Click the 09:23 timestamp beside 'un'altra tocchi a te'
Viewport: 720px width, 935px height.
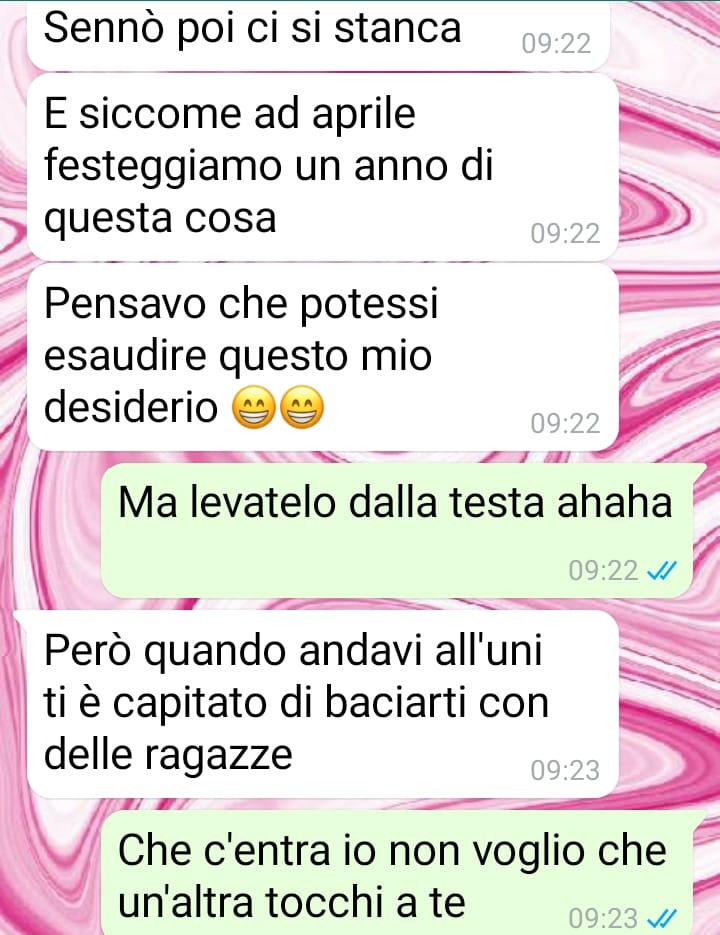point(603,918)
